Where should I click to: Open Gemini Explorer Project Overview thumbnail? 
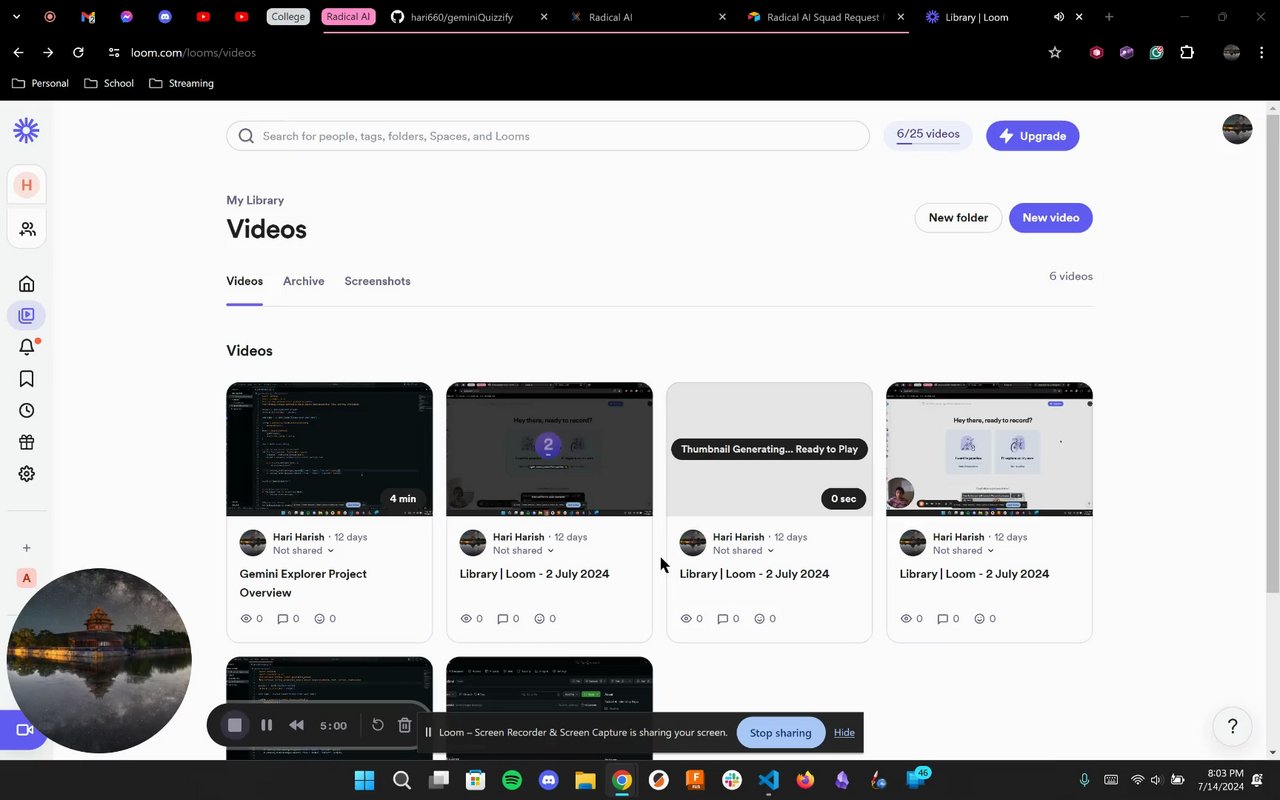329,449
